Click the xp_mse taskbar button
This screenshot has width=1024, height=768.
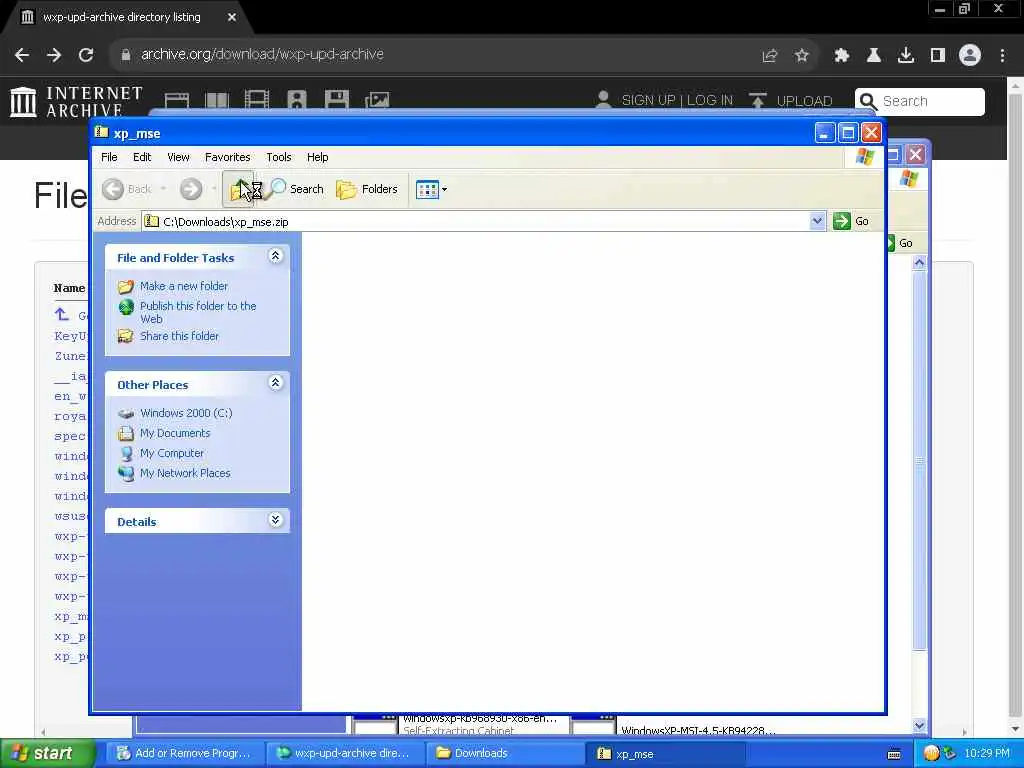tap(665, 754)
